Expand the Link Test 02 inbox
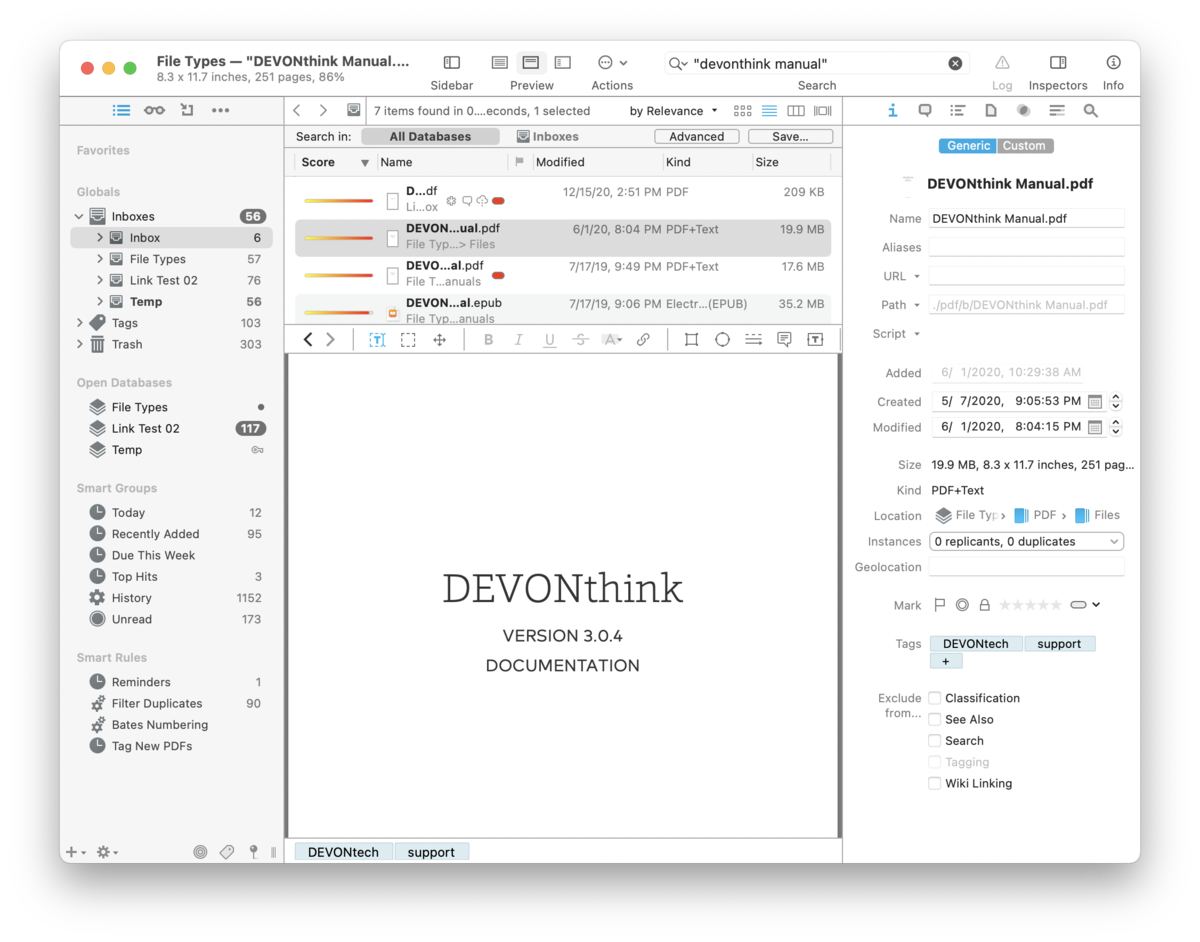The width and height of the screenshot is (1200, 942). [x=100, y=280]
